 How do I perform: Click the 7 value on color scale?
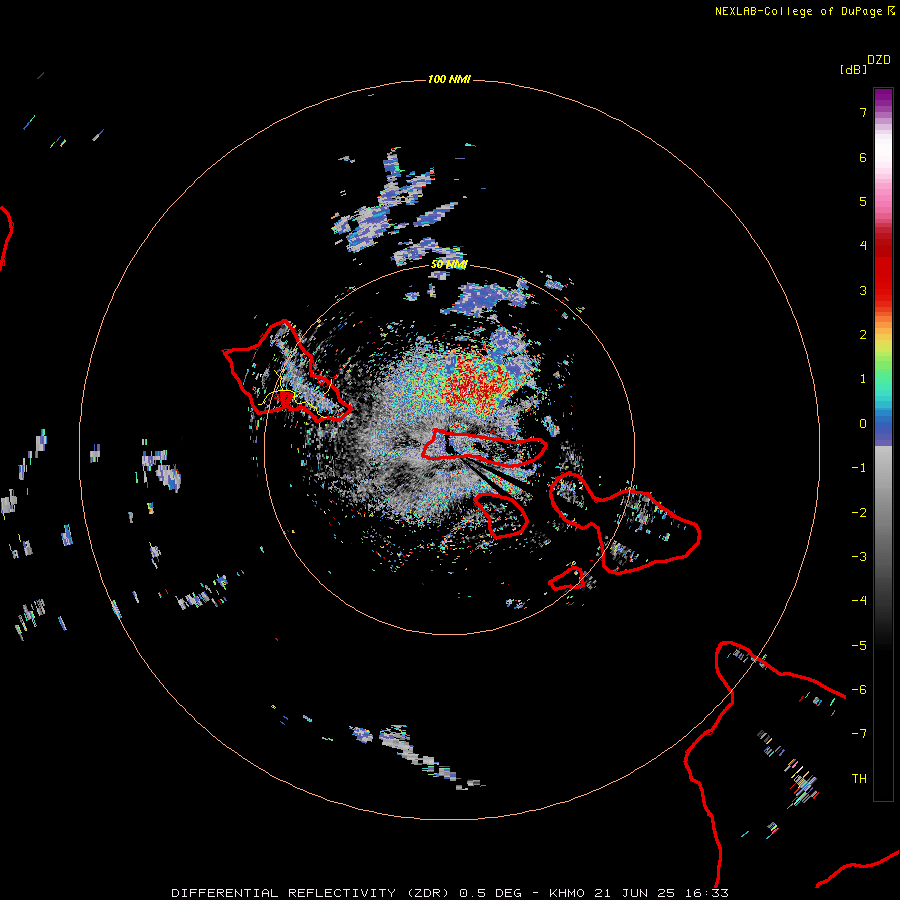coord(863,112)
